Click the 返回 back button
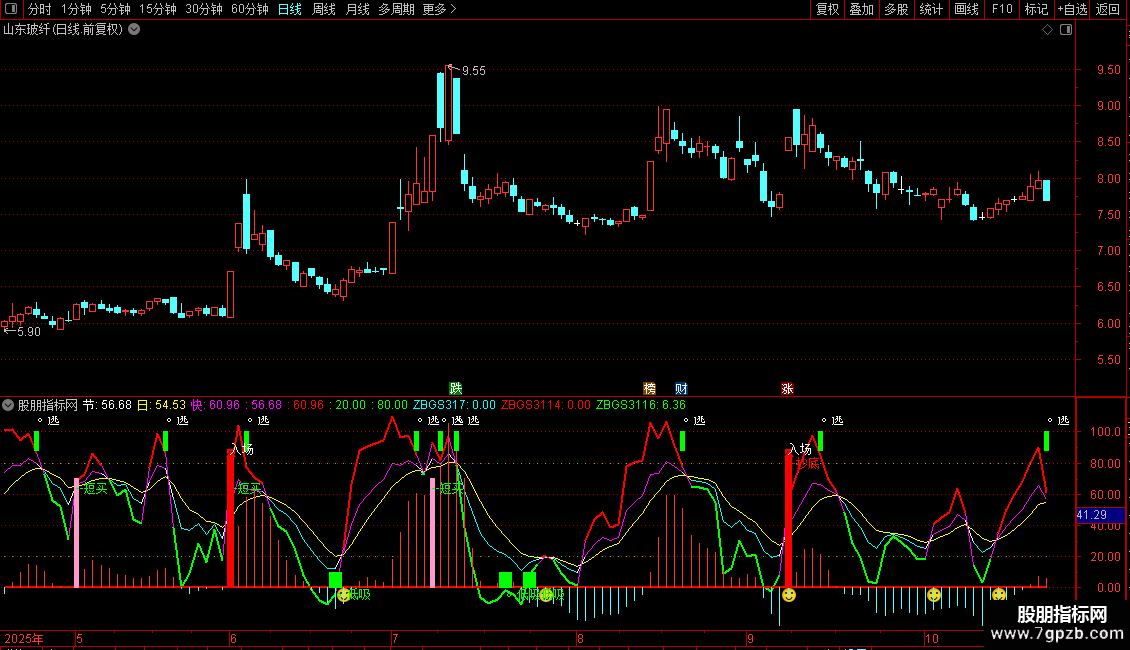The height and width of the screenshot is (650, 1130). pyautogui.click(x=1108, y=10)
